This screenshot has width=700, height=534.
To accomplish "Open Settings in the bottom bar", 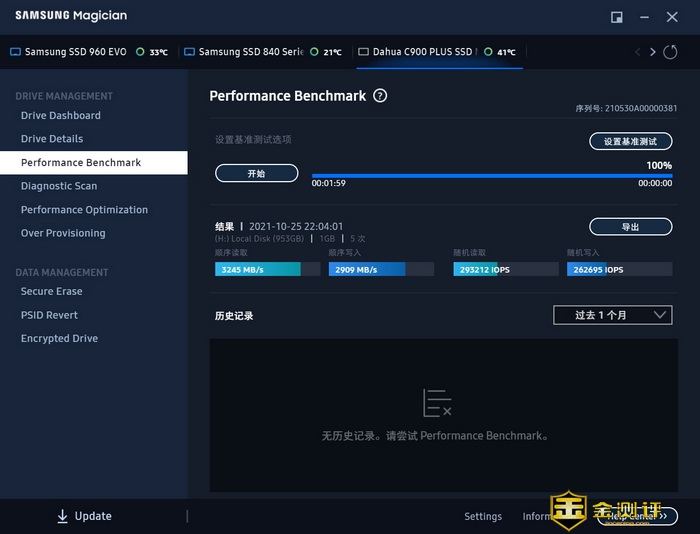I will 483,517.
